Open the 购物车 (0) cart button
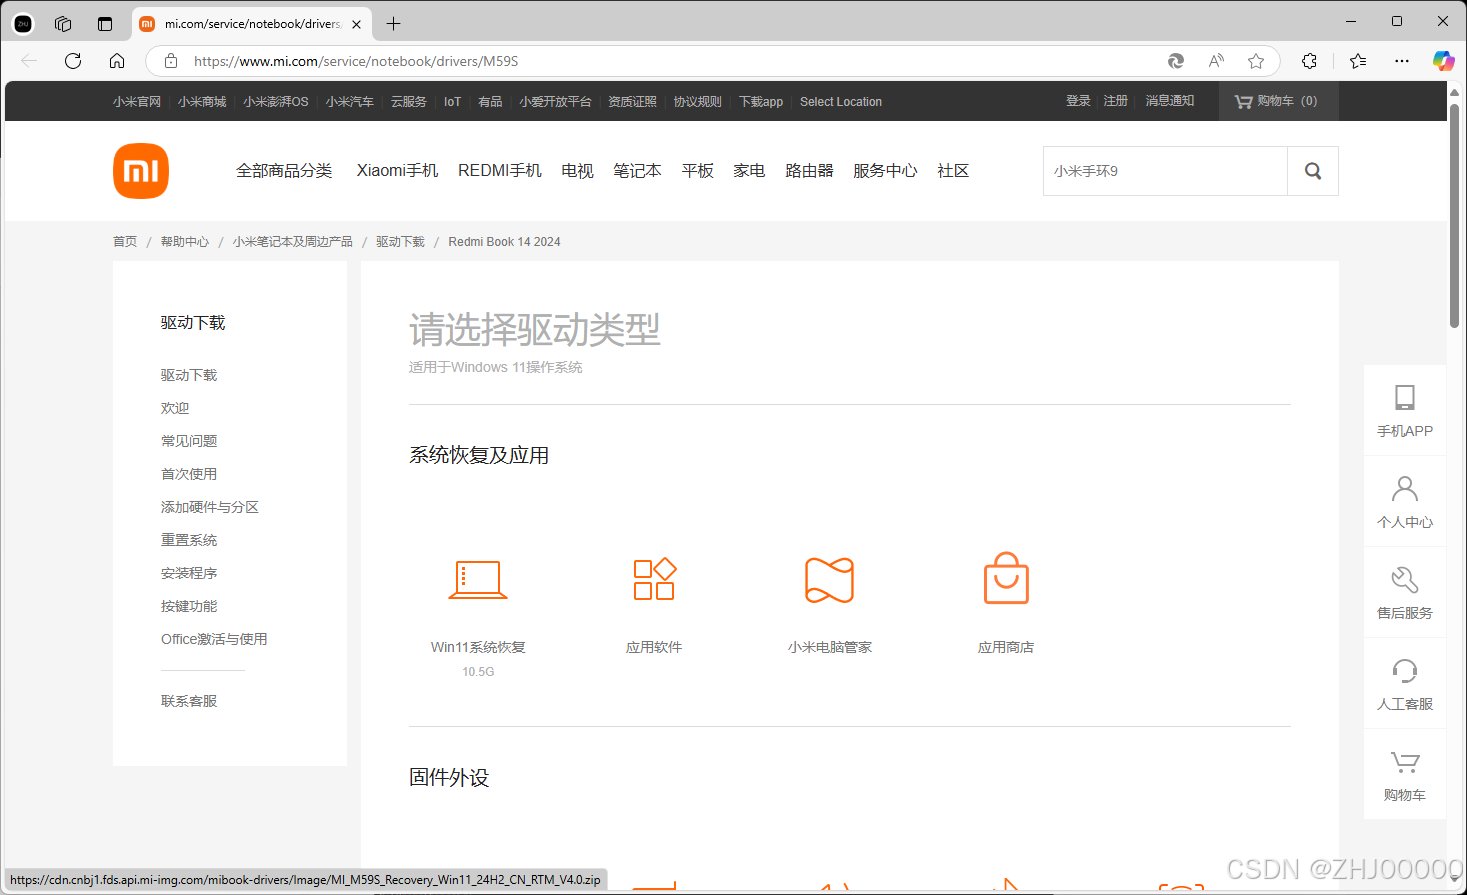Screen dimensions: 1467x895 pyautogui.click(x=1278, y=101)
